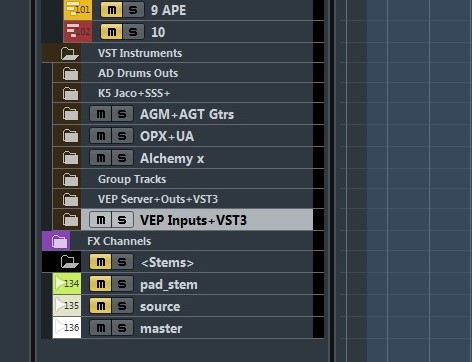Select the <Stems> folder name

(x=167, y=263)
